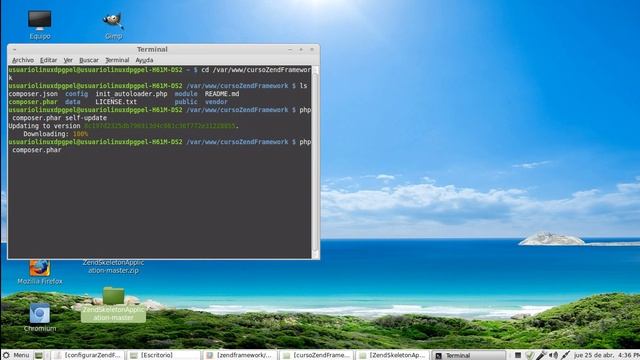Click LICENSE.txt in the terminal output

pyautogui.click(x=116, y=102)
